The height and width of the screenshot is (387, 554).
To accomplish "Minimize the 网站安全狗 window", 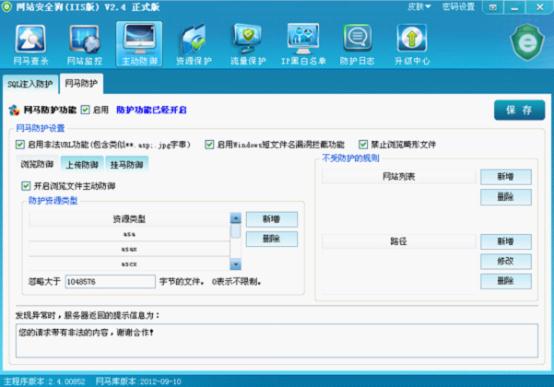I will pos(514,7).
